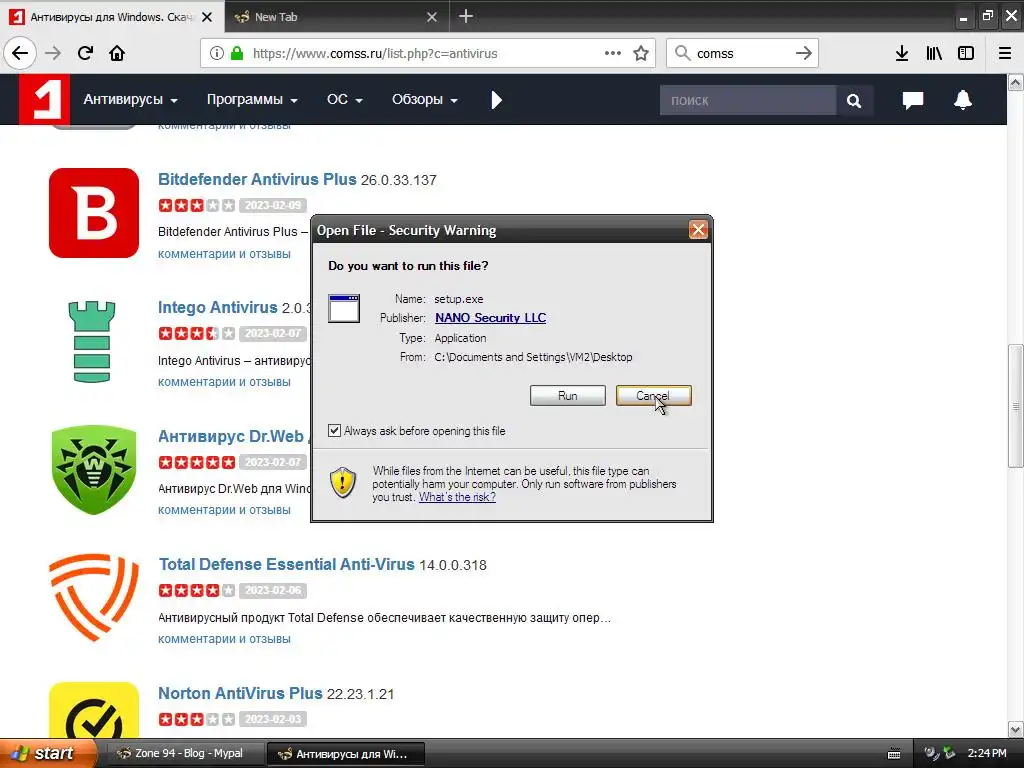The width and height of the screenshot is (1024, 768).
Task: Close the Антивирусы для Windows tab
Action: 207,17
